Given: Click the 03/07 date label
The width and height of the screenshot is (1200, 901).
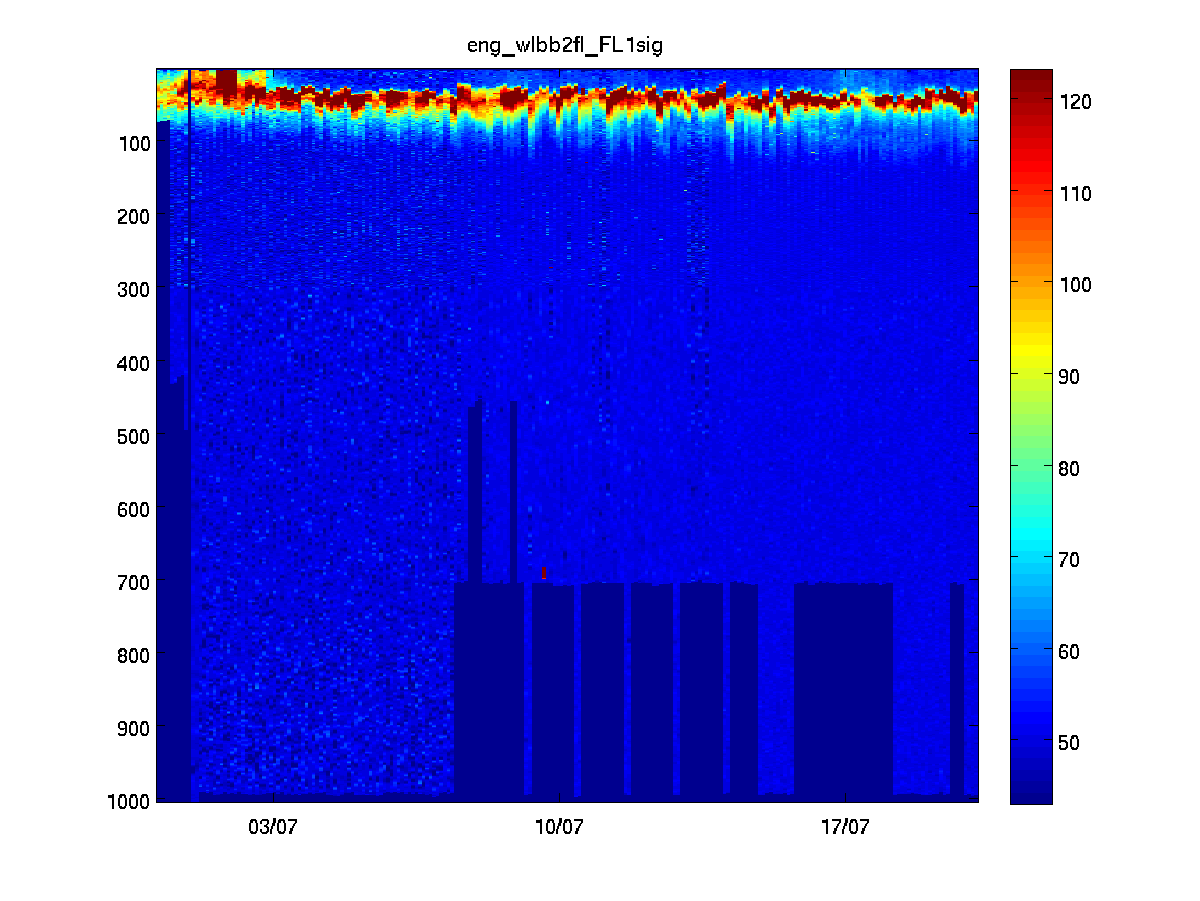Looking at the screenshot, I should point(273,827).
